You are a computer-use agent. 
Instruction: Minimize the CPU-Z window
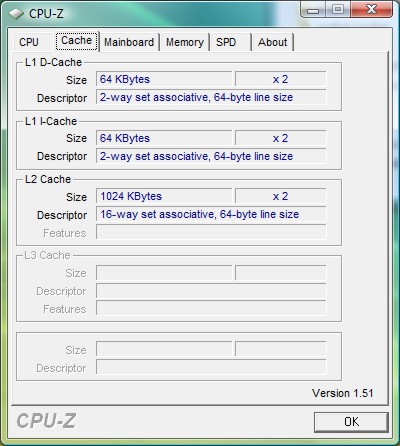coord(313,10)
